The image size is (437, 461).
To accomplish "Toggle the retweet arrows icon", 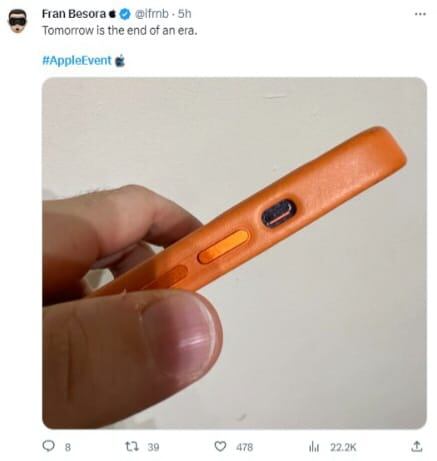I will pos(131,446).
